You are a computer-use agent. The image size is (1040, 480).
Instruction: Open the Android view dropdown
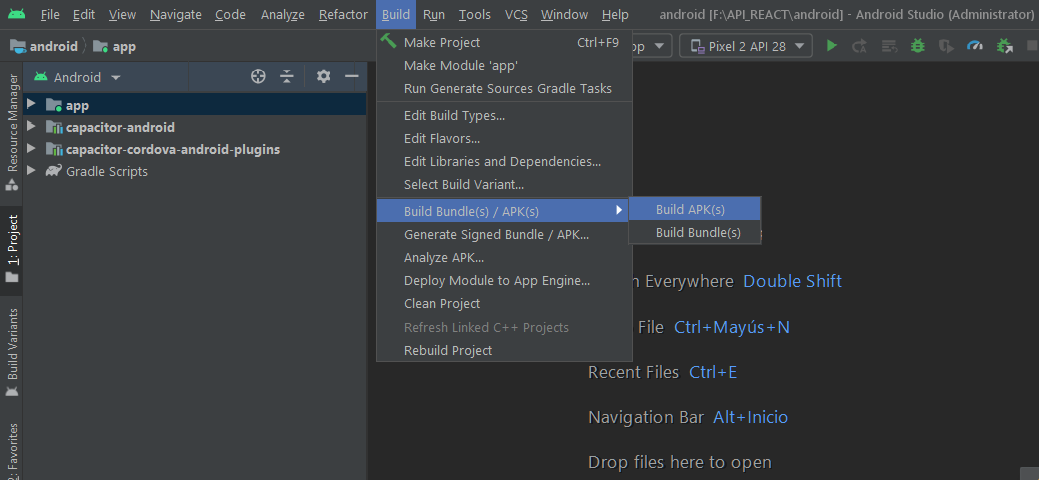[78, 77]
